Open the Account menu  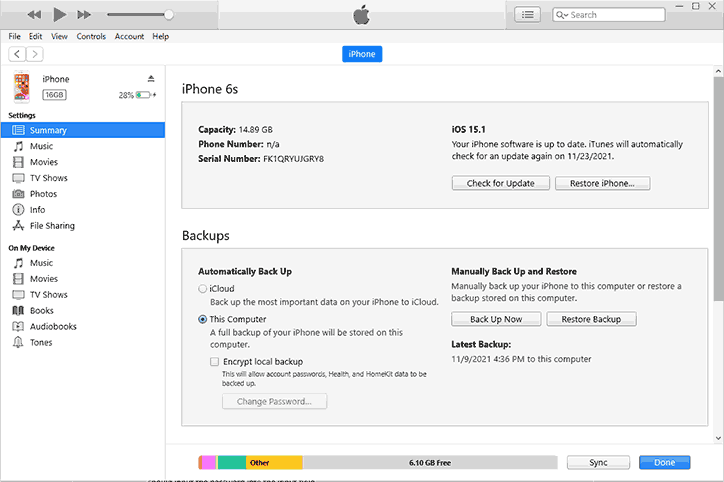click(x=129, y=36)
